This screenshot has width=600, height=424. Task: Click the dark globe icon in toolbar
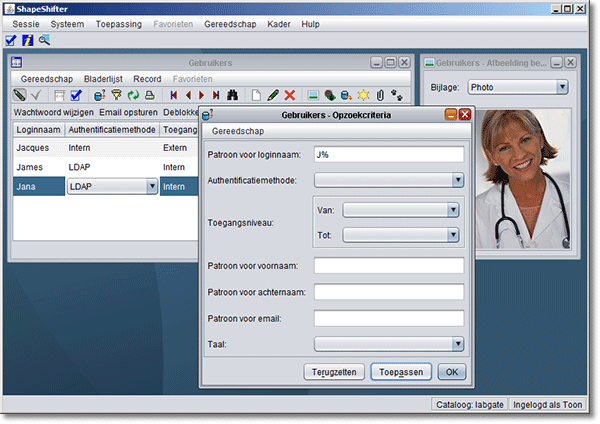(x=330, y=95)
